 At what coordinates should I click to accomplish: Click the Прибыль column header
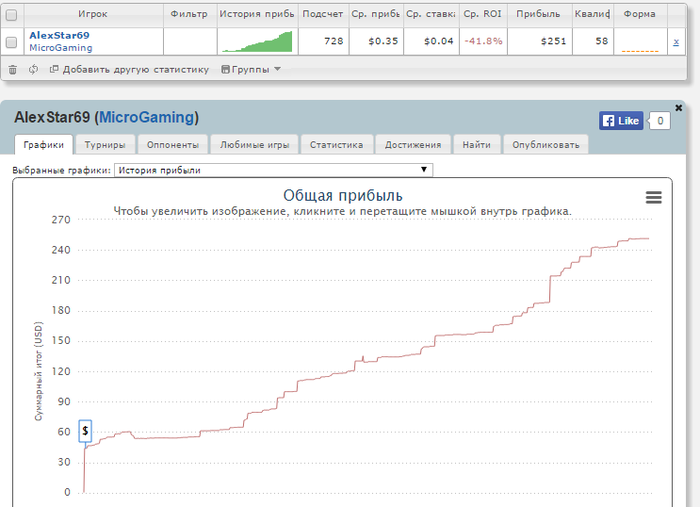pos(538,14)
